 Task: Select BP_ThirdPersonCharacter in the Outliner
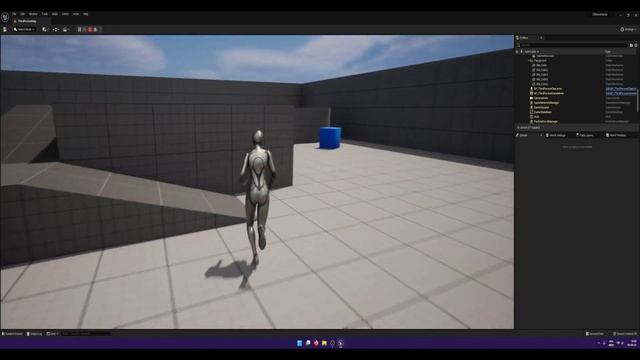tap(548, 89)
